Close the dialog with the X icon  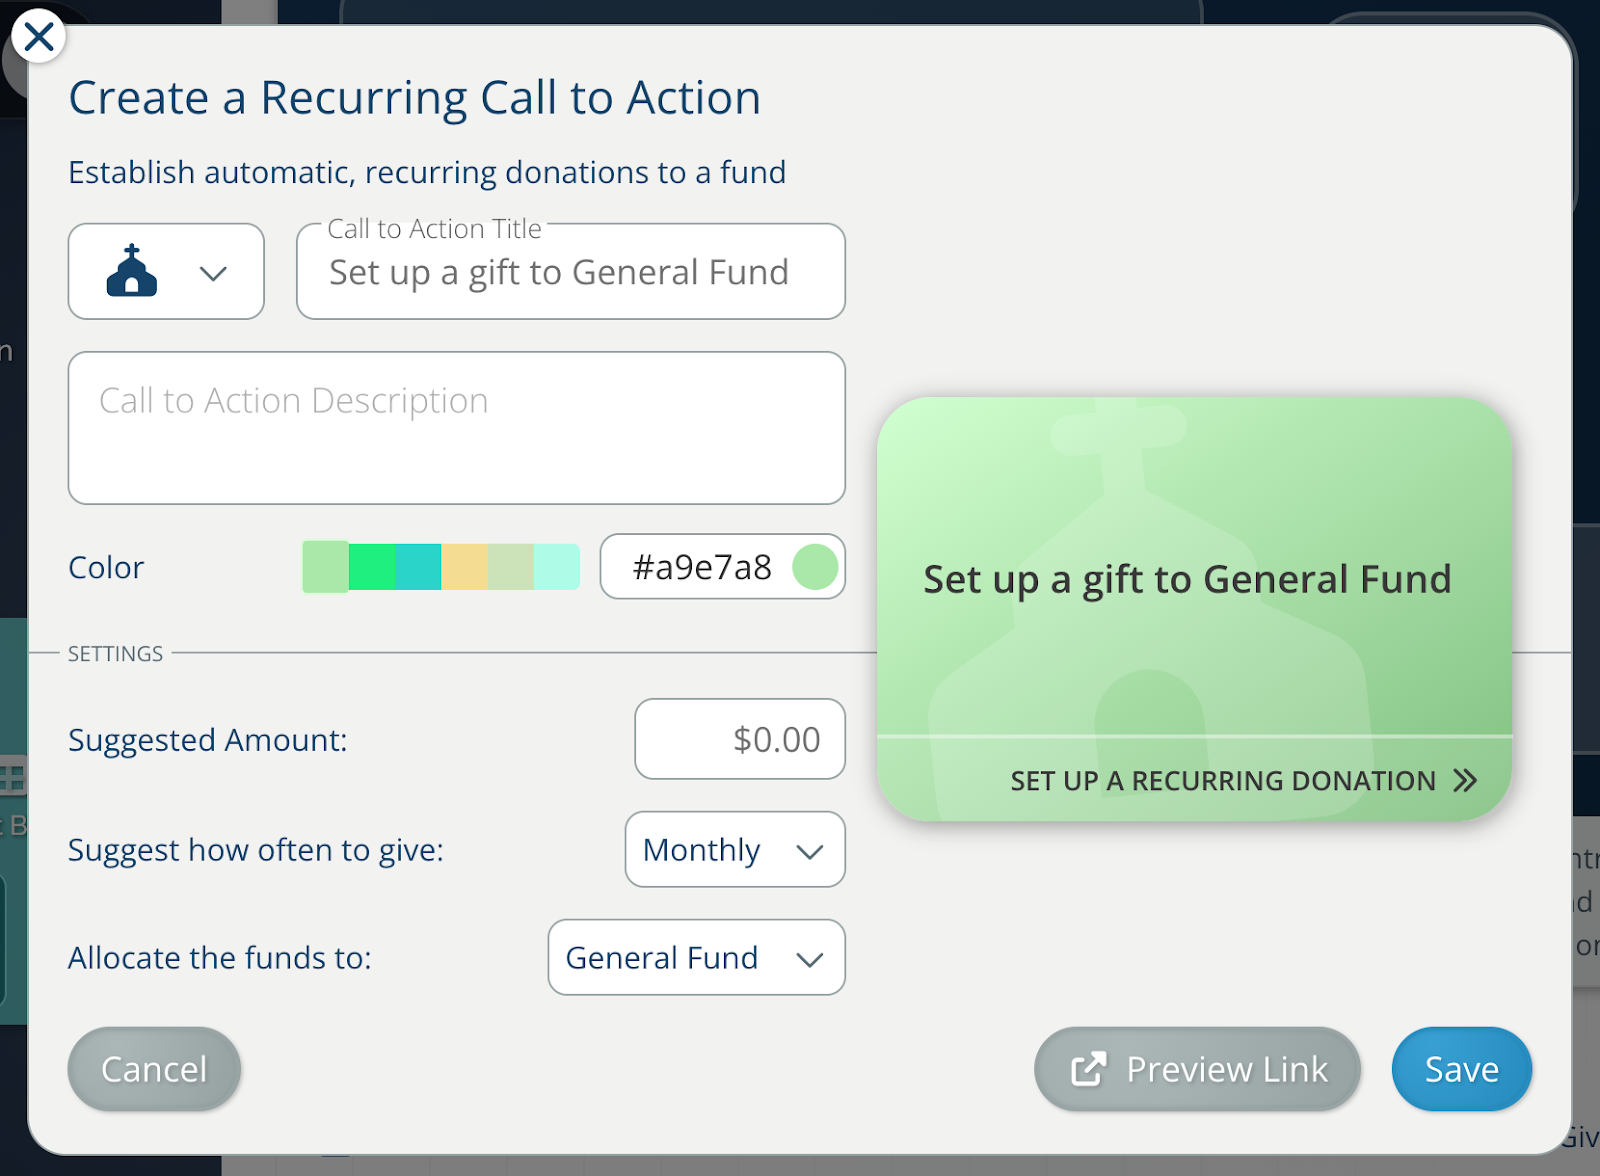pos(39,37)
